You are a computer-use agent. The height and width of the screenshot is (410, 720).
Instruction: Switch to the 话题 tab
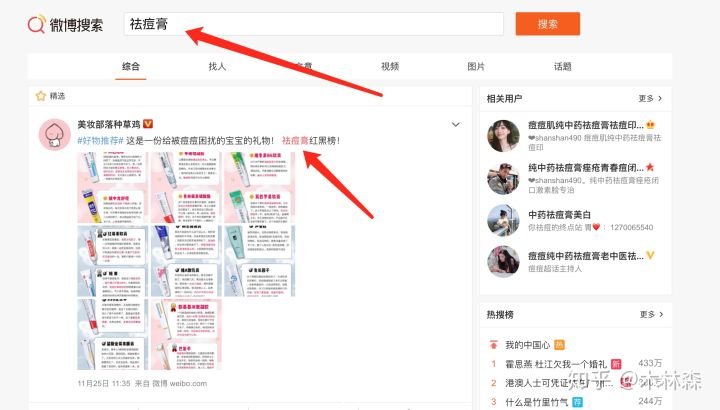pos(562,67)
